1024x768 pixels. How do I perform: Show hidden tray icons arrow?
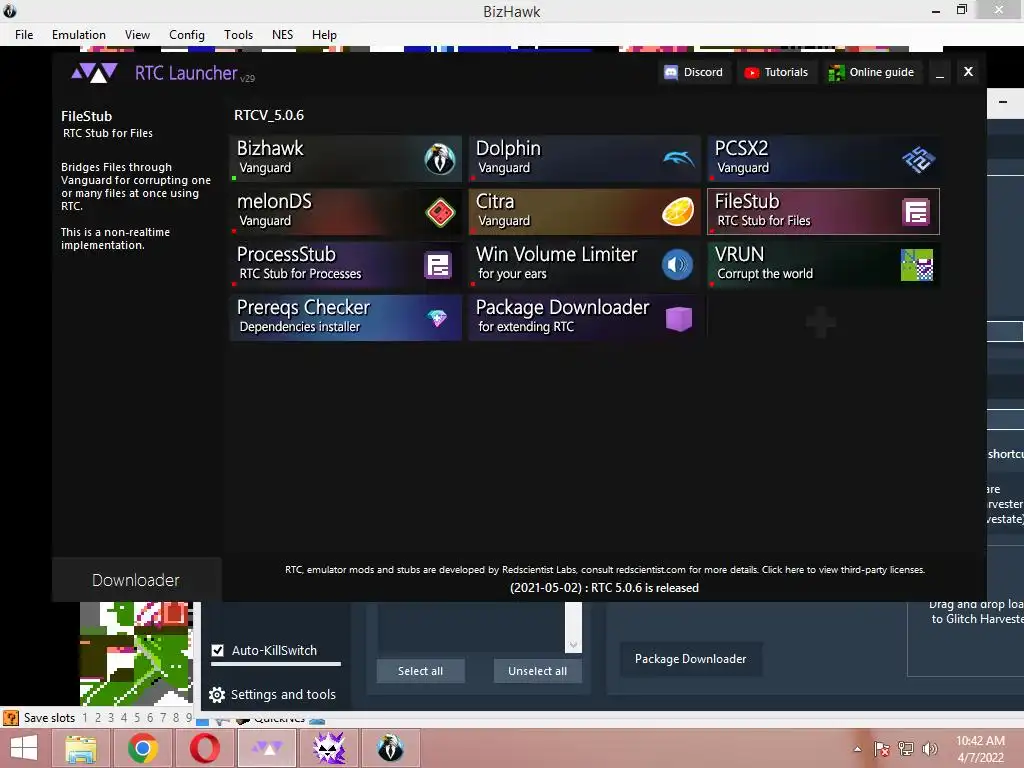[x=857, y=749]
